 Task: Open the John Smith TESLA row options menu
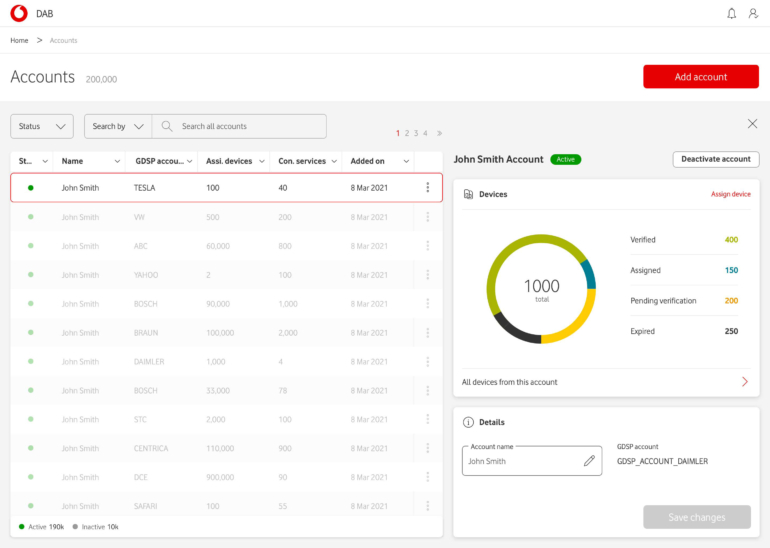428,187
